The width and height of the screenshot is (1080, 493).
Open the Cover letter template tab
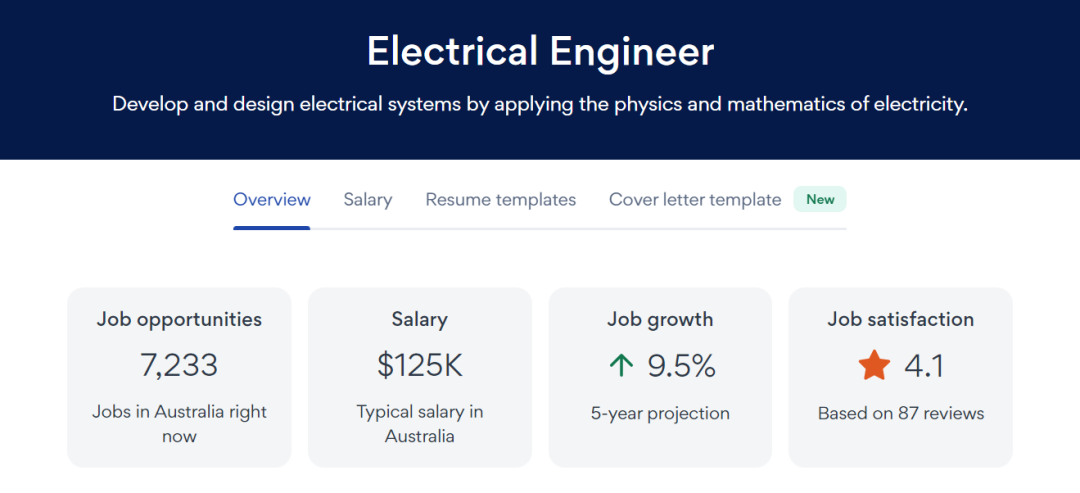pyautogui.click(x=695, y=200)
